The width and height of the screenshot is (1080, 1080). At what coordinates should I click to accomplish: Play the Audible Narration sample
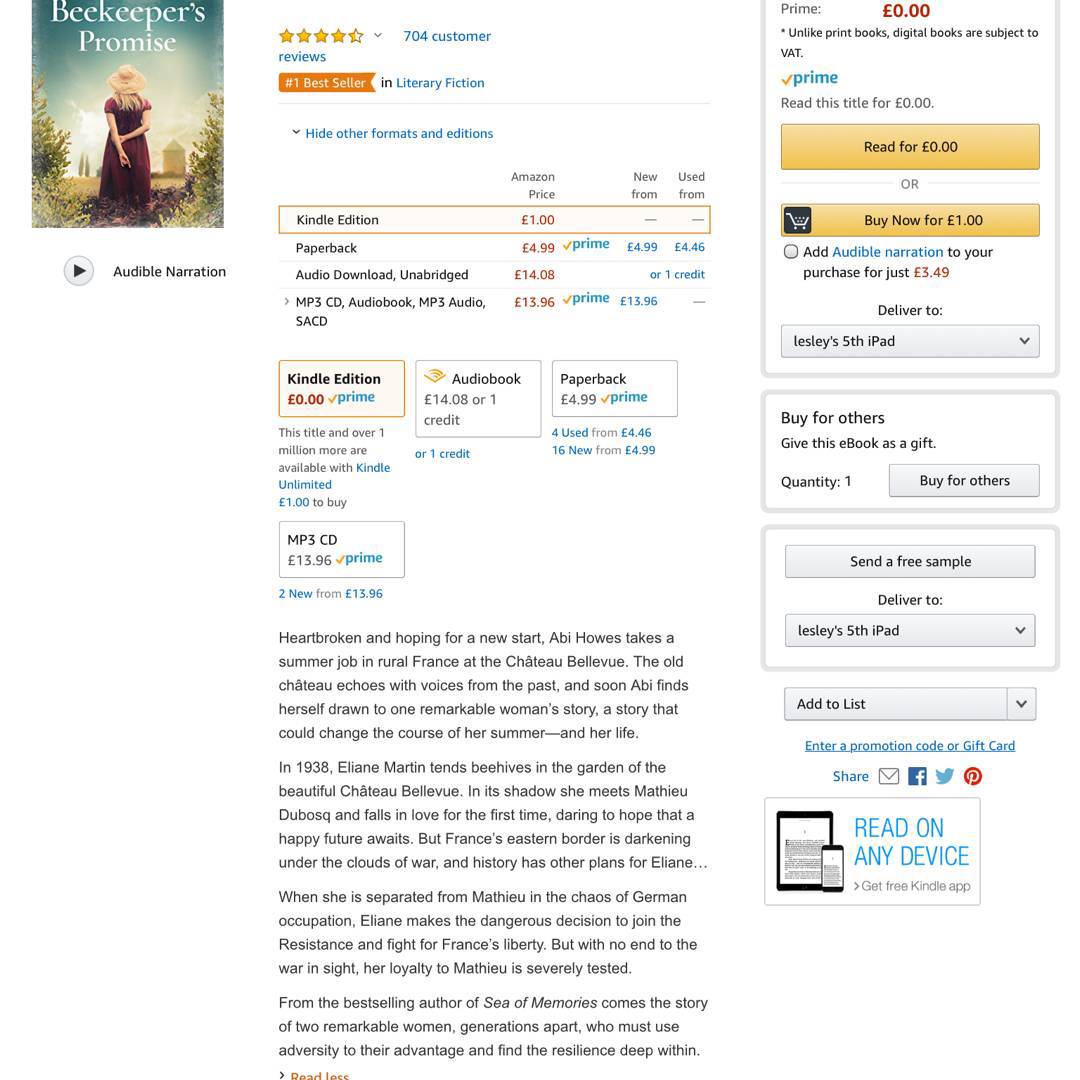(79, 271)
